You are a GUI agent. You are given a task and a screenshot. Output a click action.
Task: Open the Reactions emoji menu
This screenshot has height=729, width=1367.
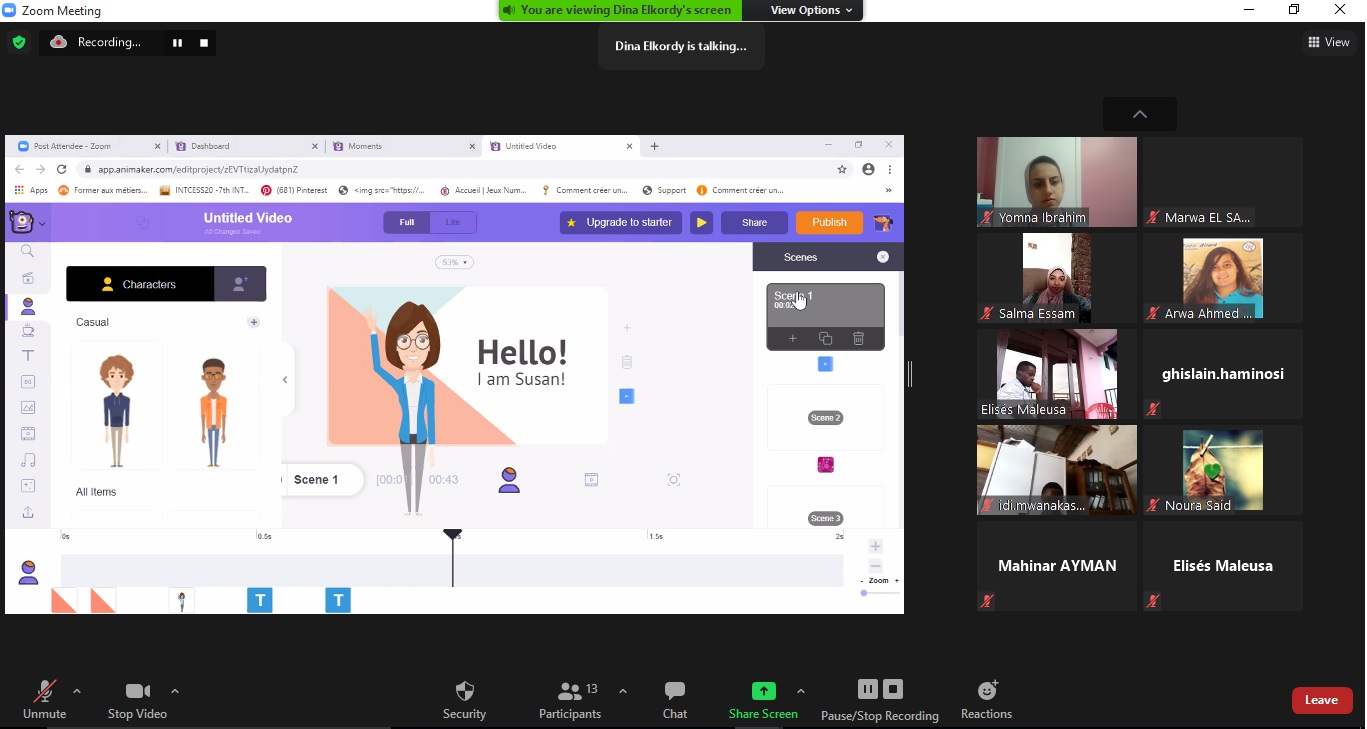coord(986,699)
